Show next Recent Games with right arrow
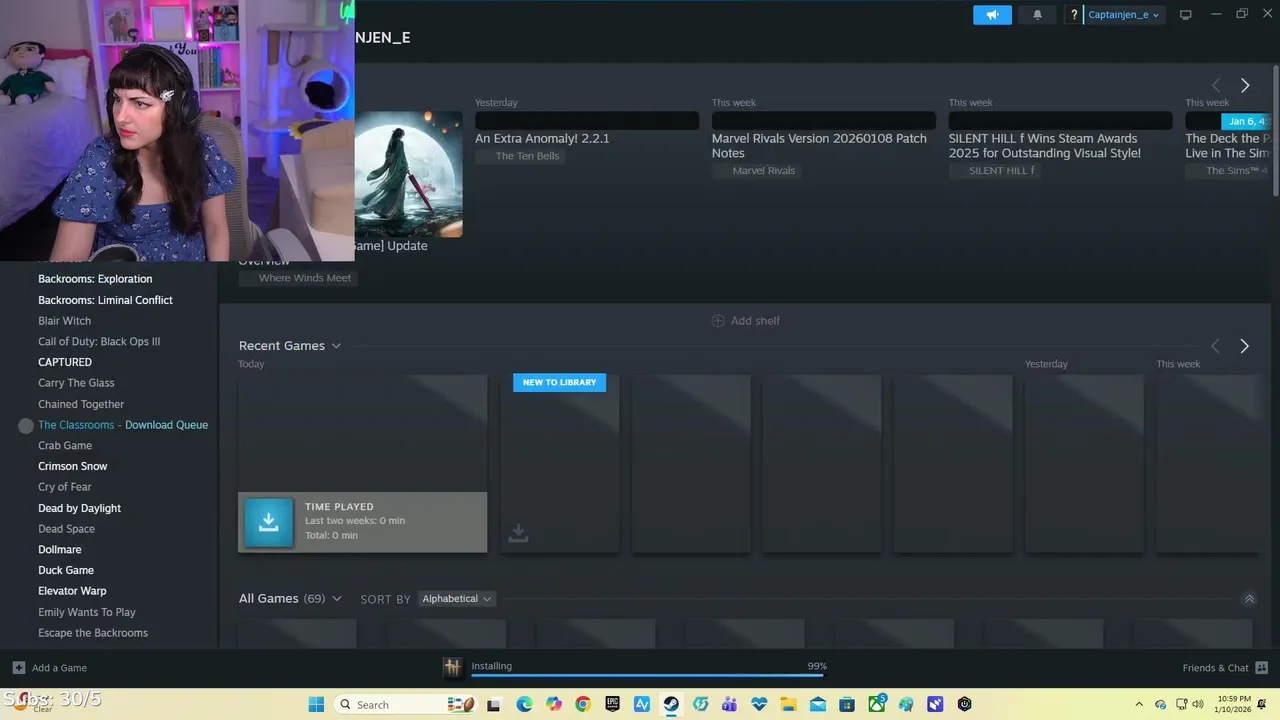 coord(1244,346)
